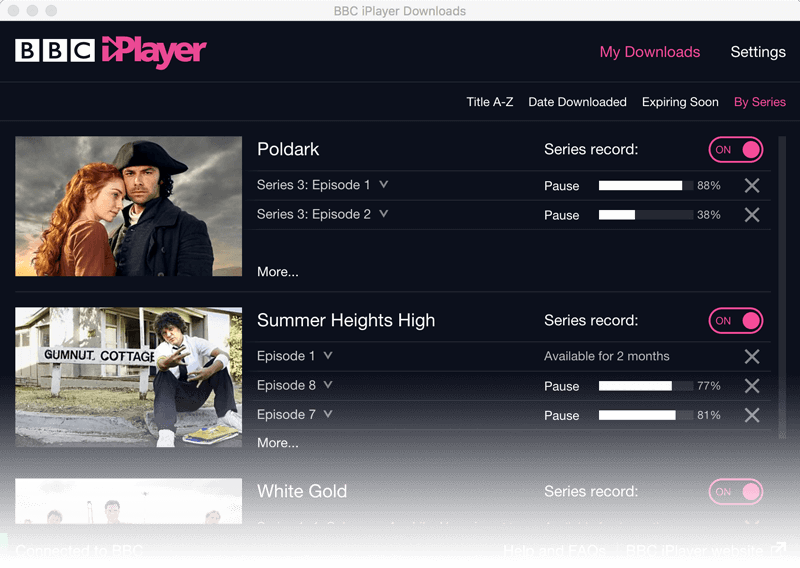800x568 pixels.
Task: Click the 38% download progress bar
Action: coord(645,215)
